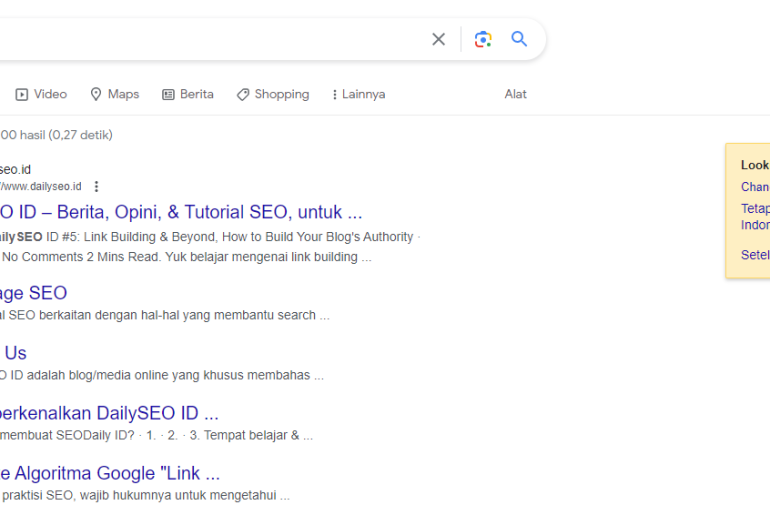Click inside the search input field
The width and height of the screenshot is (770, 515).
click(x=211, y=39)
